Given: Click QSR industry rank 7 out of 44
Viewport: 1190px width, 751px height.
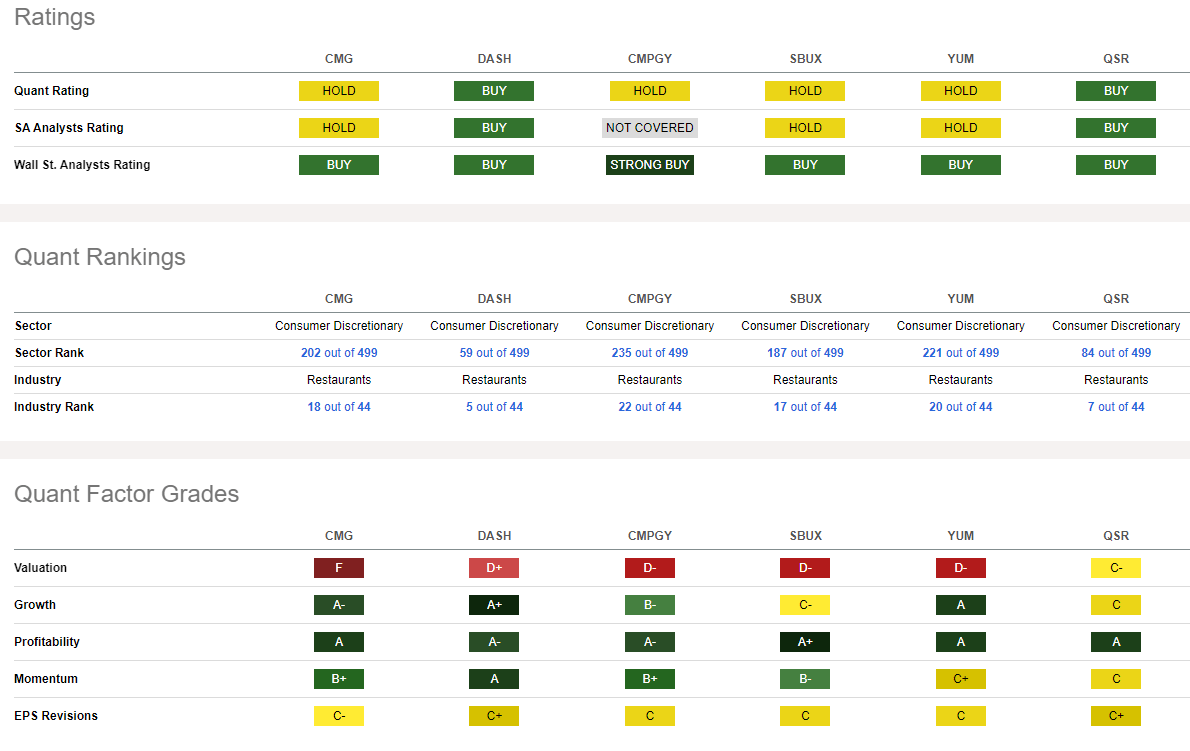Looking at the screenshot, I should tap(1116, 407).
